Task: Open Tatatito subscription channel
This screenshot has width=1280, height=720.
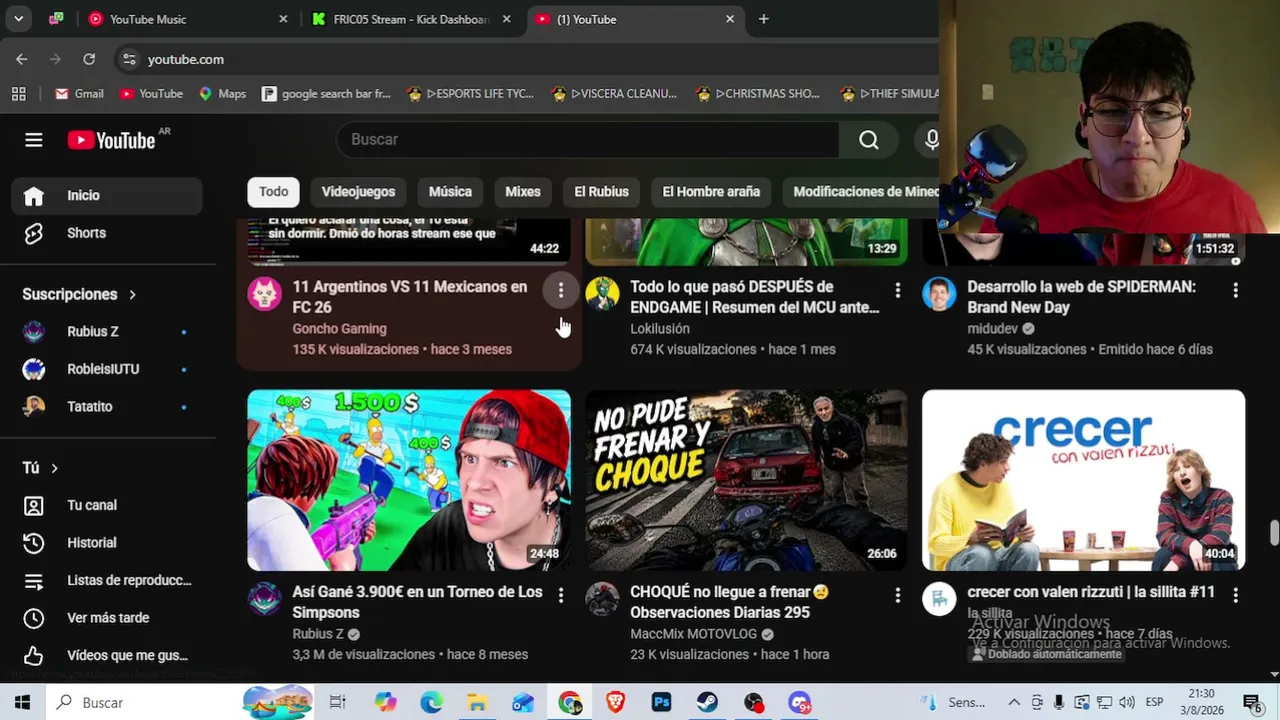Action: click(107, 407)
